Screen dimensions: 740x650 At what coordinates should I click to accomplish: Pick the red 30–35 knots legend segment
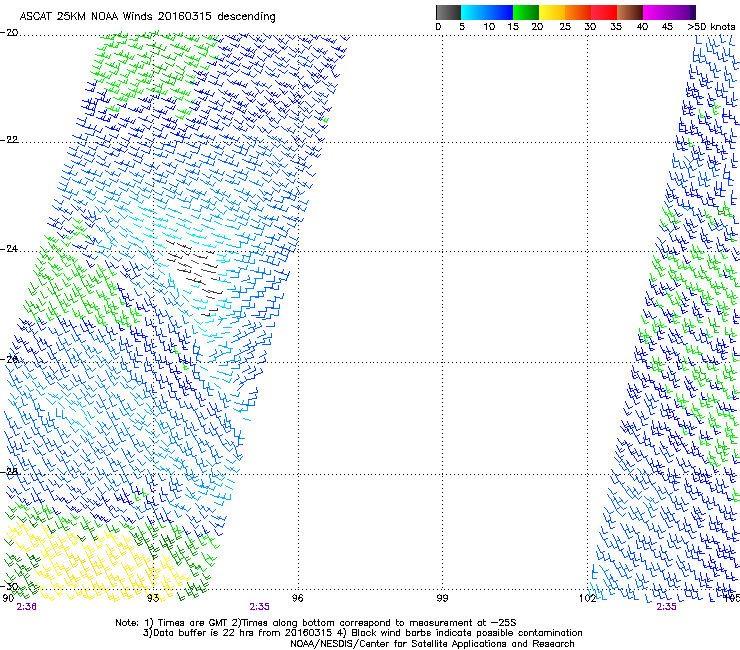(604, 12)
